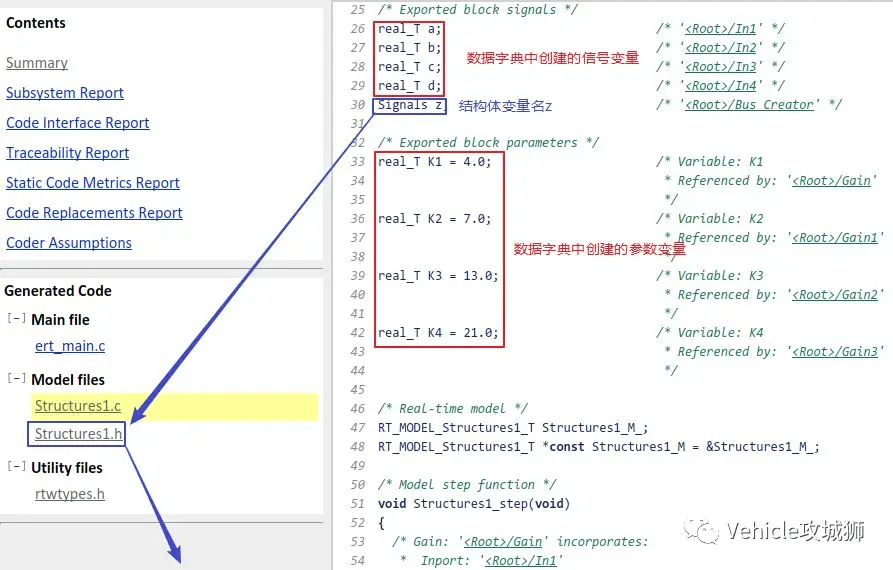Click the '*const Structures1_M = &Structures1_M_;' line
Screen dimensions: 893x570
point(681,447)
